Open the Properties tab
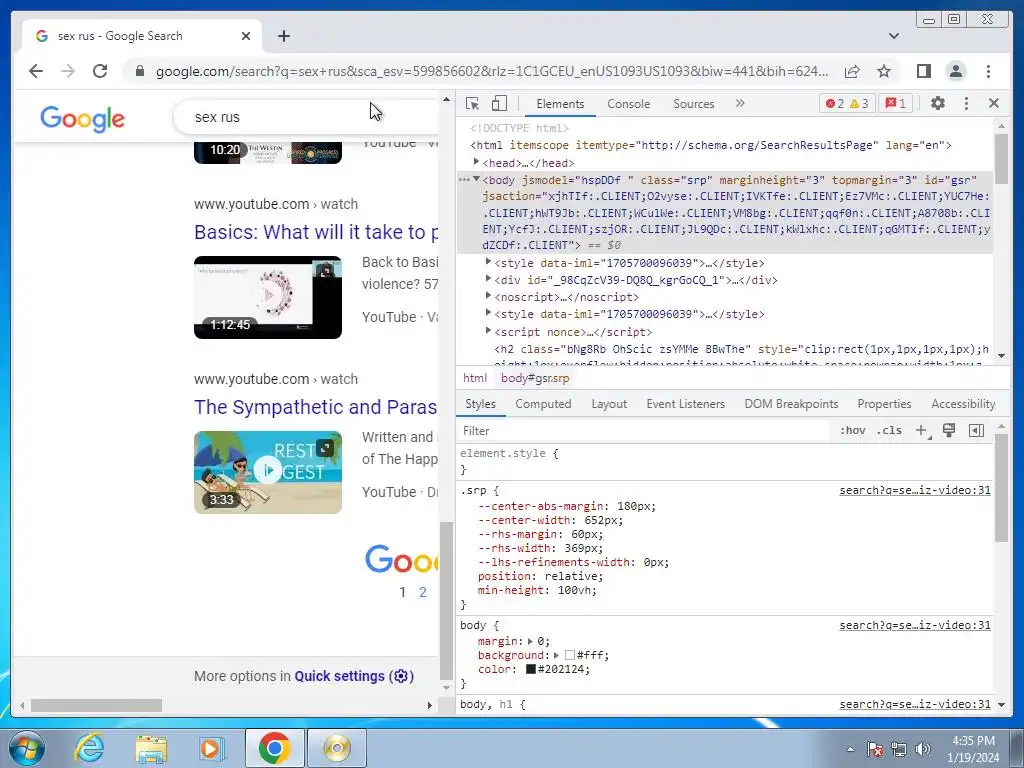This screenshot has height=768, width=1024. point(884,404)
